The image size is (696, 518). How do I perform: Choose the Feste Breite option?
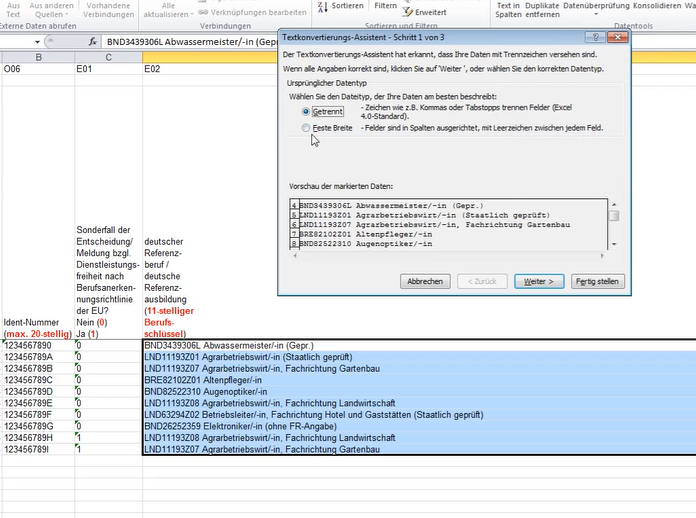[306, 129]
